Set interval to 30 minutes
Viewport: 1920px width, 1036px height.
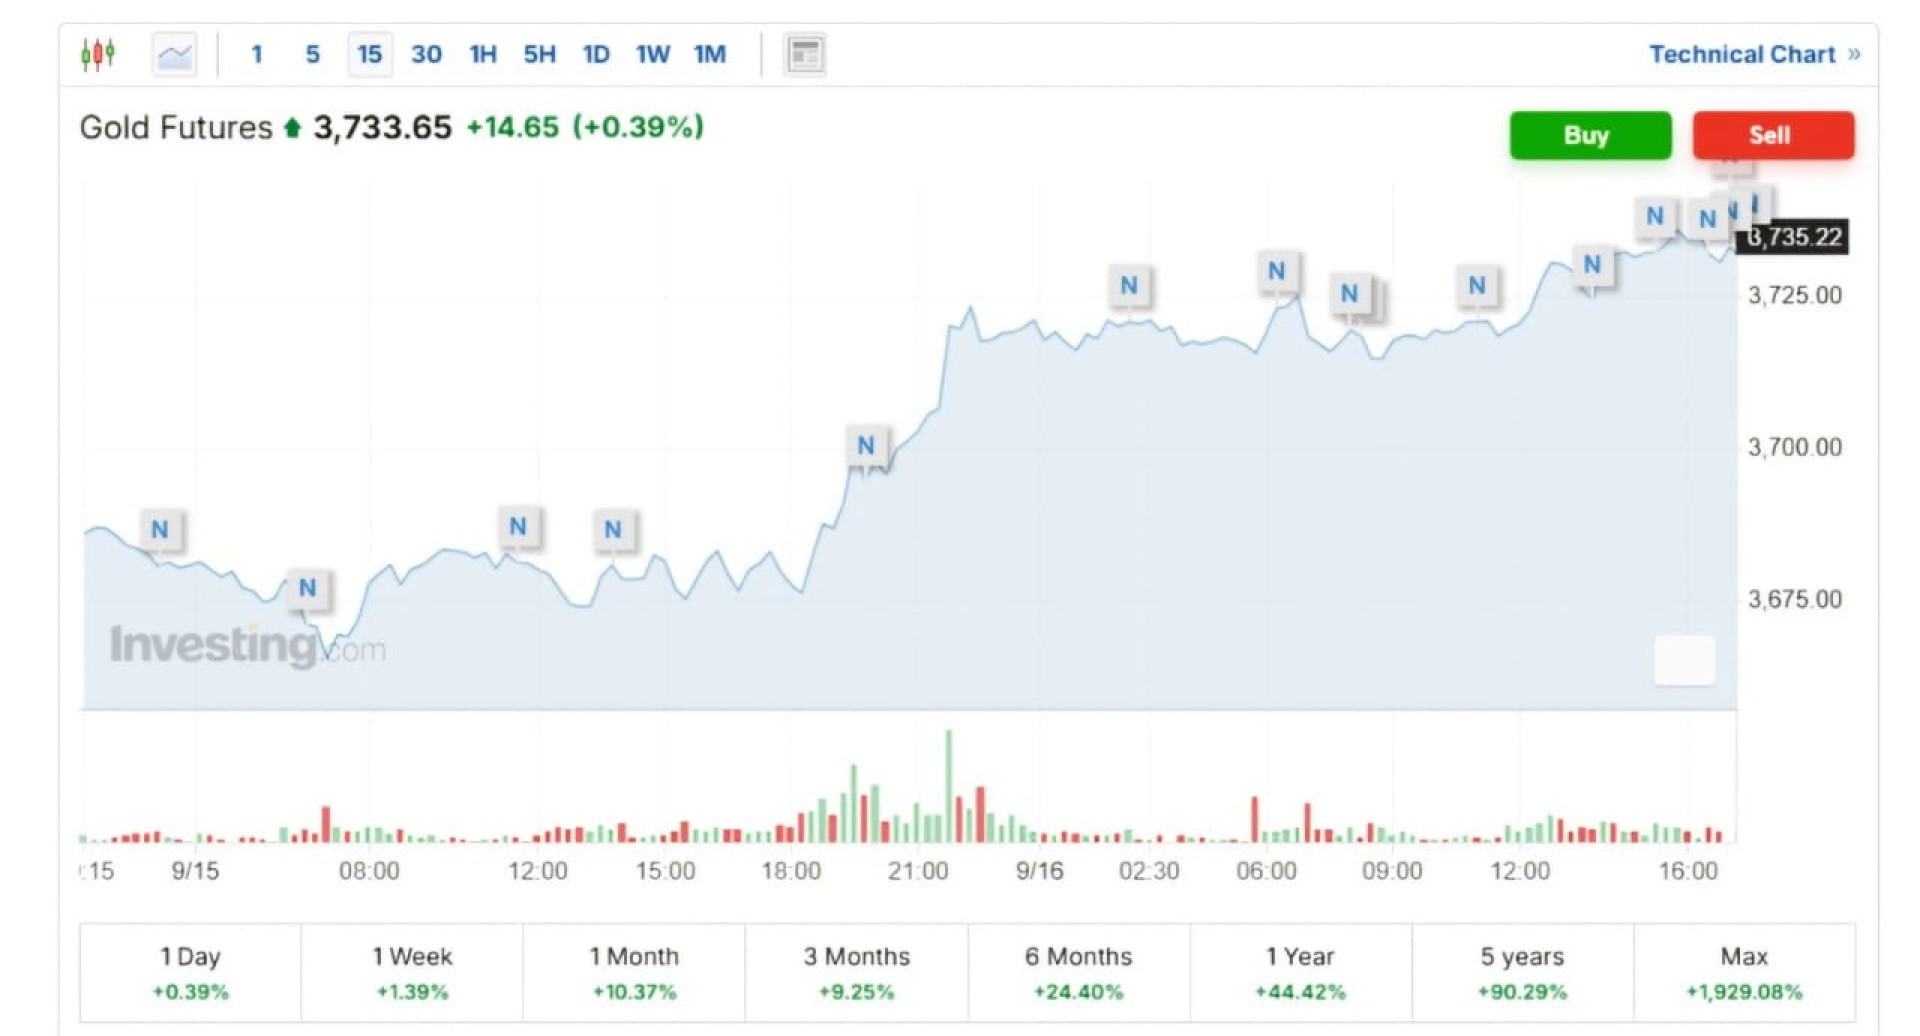(426, 54)
